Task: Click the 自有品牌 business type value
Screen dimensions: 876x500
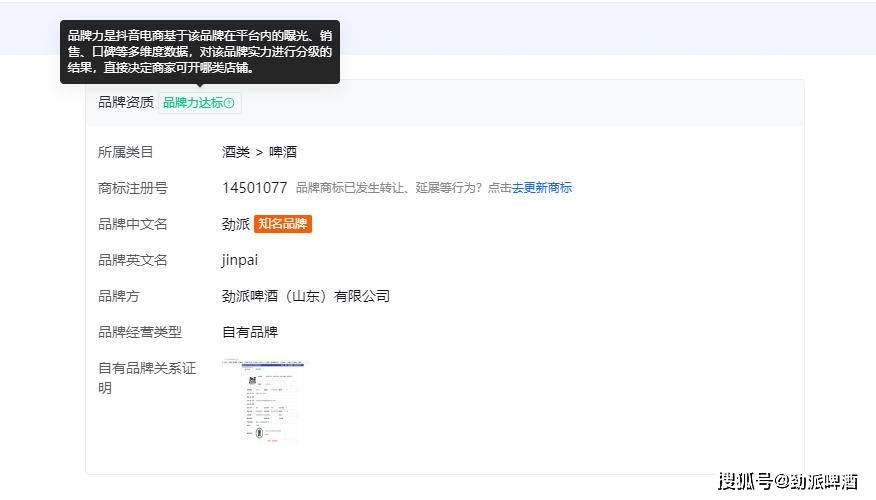Action: pos(250,332)
